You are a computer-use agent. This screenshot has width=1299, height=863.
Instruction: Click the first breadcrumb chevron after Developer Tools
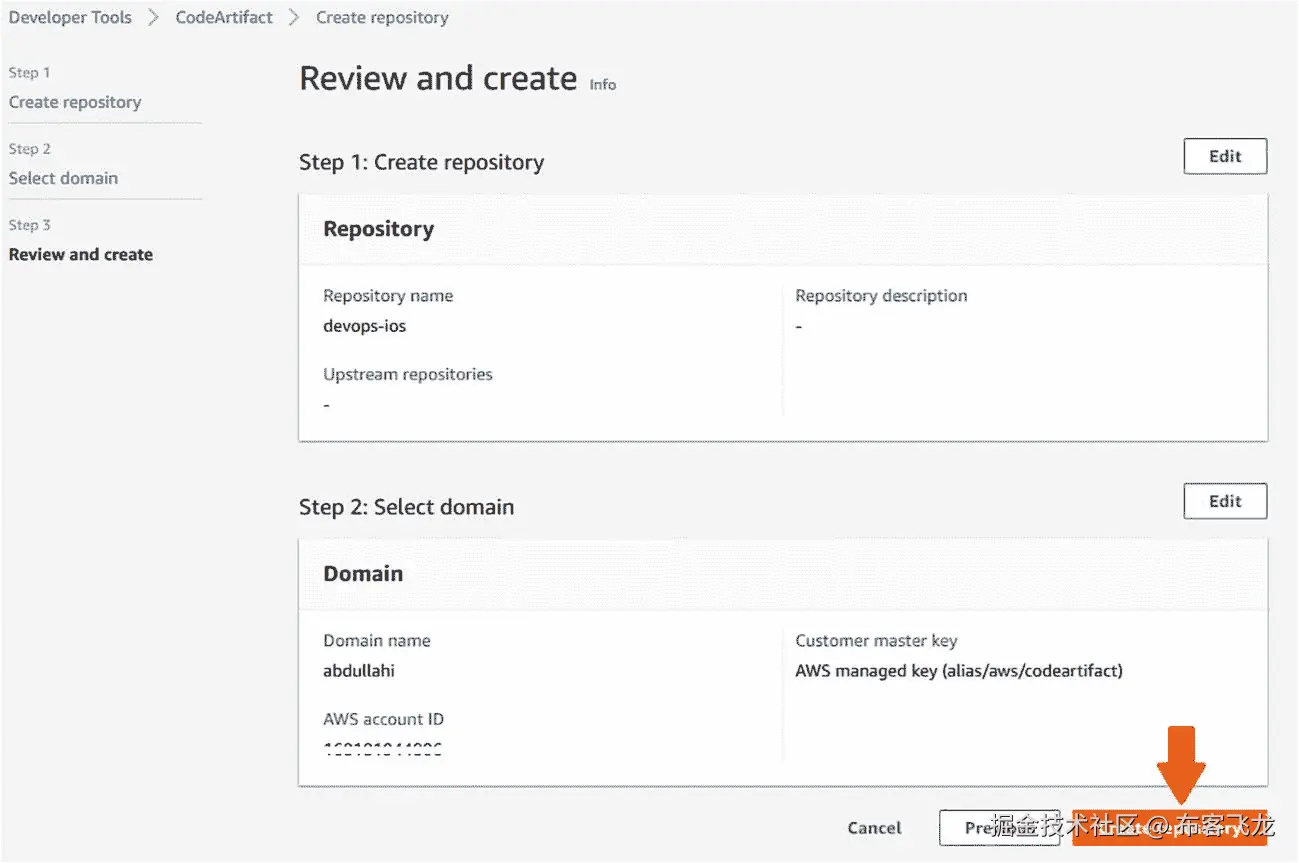point(153,18)
